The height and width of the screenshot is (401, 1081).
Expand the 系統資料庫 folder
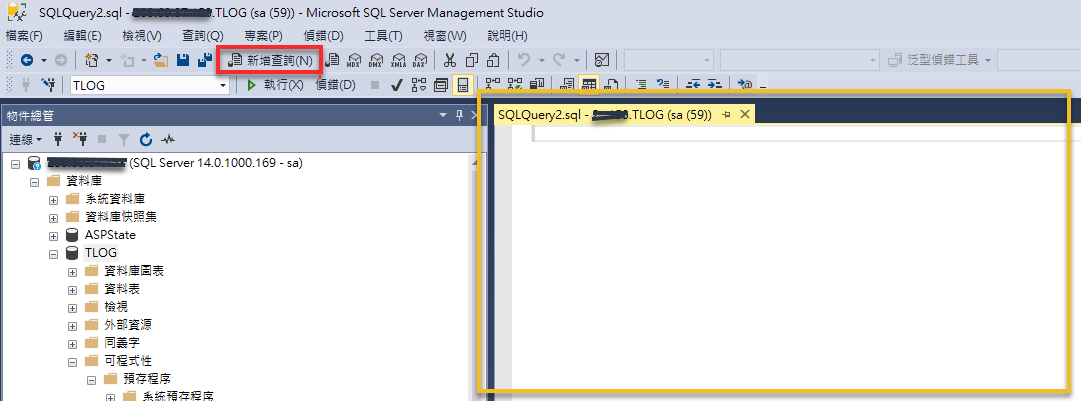(x=53, y=200)
